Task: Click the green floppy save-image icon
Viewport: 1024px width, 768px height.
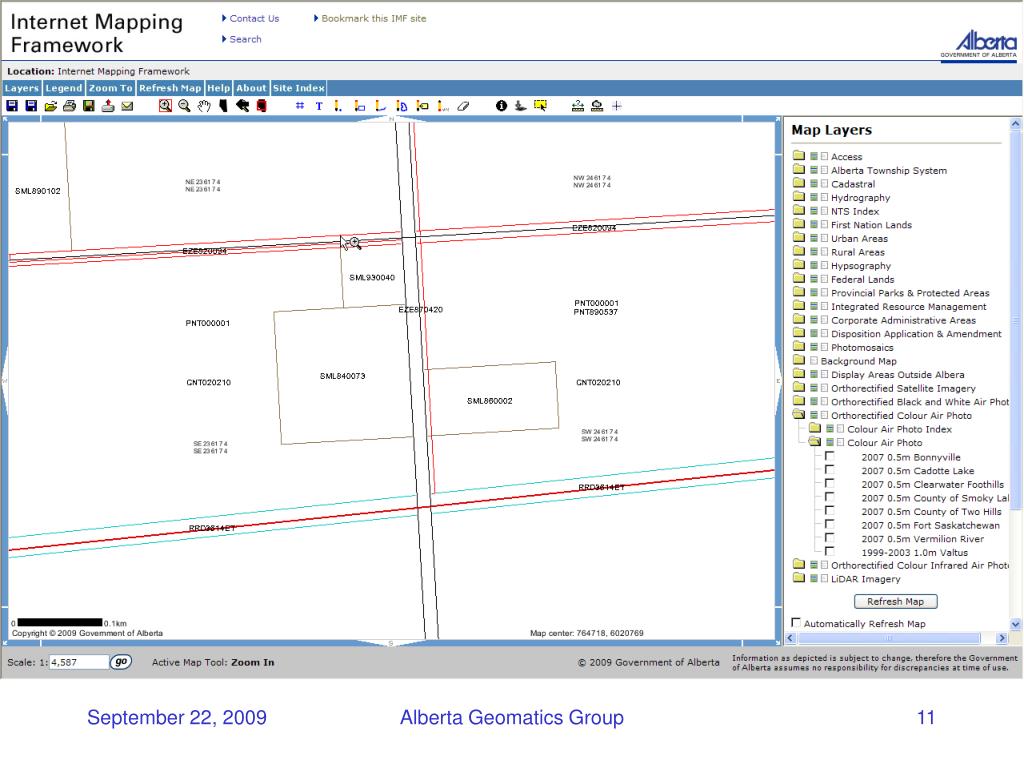Action: pos(89,106)
